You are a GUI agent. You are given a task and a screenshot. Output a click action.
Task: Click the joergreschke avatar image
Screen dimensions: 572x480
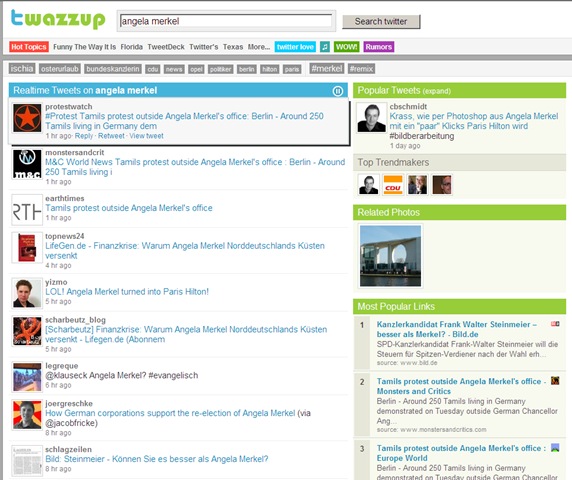[x=27, y=415]
